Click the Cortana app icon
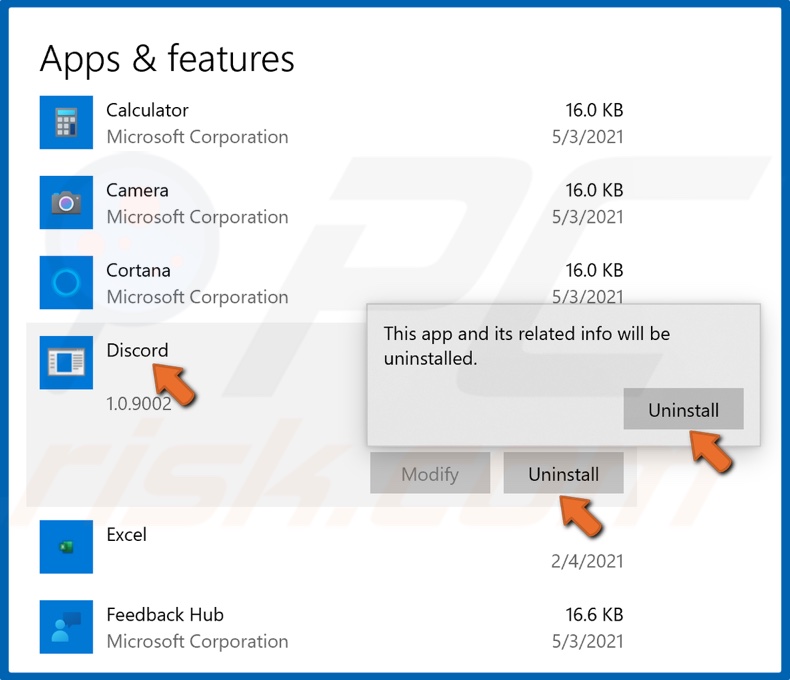This screenshot has width=790, height=680. (66, 283)
